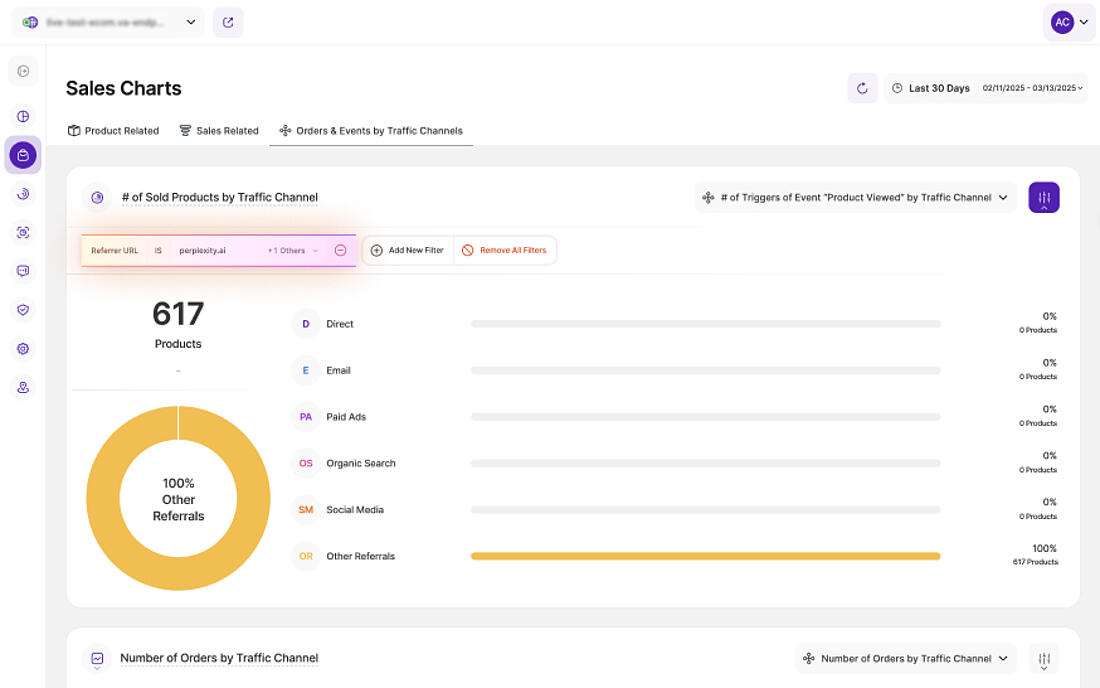Switch to the Sales Related tab
Screen dimensions: 1100x688
click(219, 131)
